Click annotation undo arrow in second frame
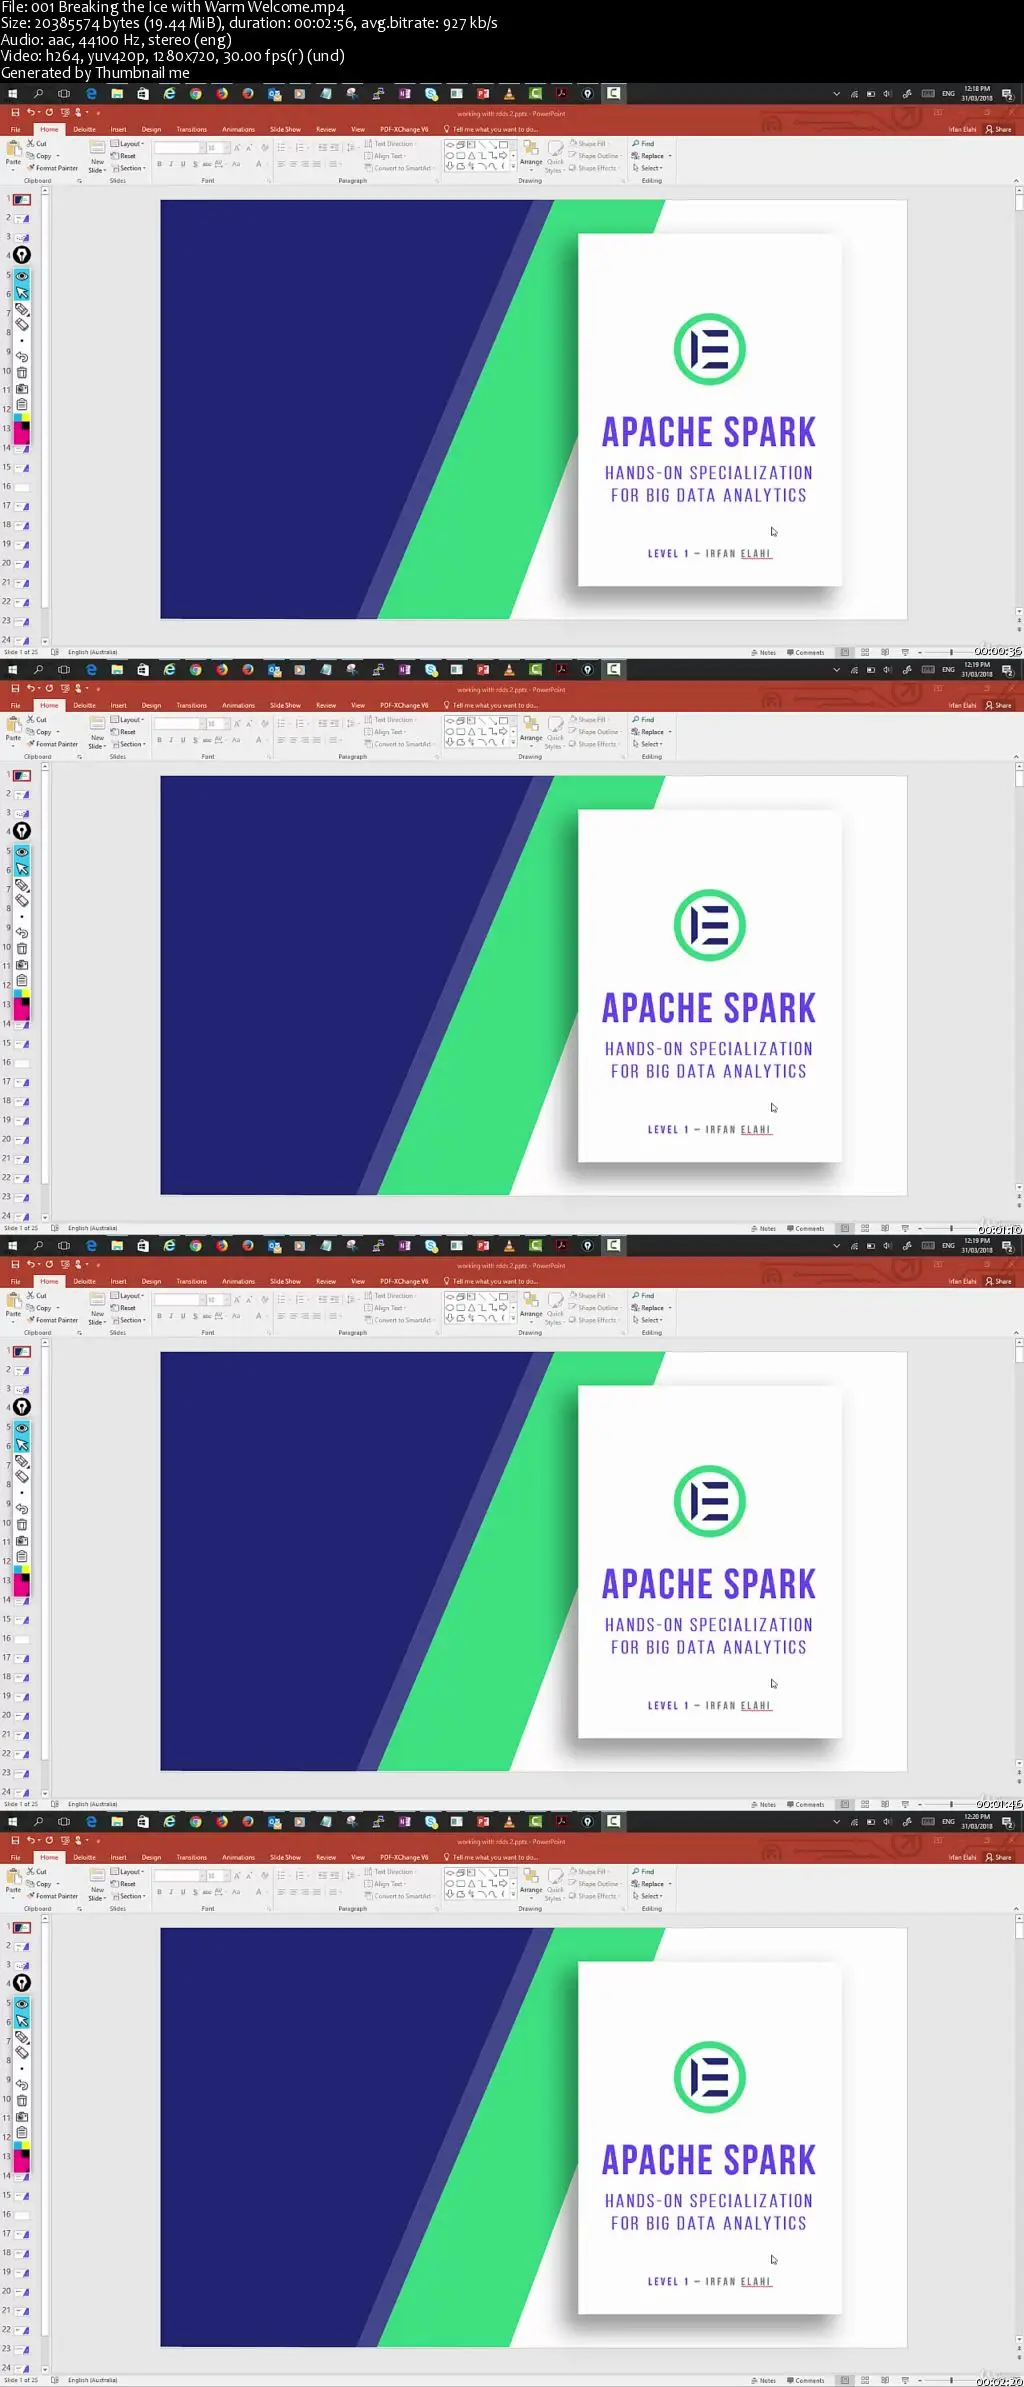1024x2387 pixels. pos(21,933)
